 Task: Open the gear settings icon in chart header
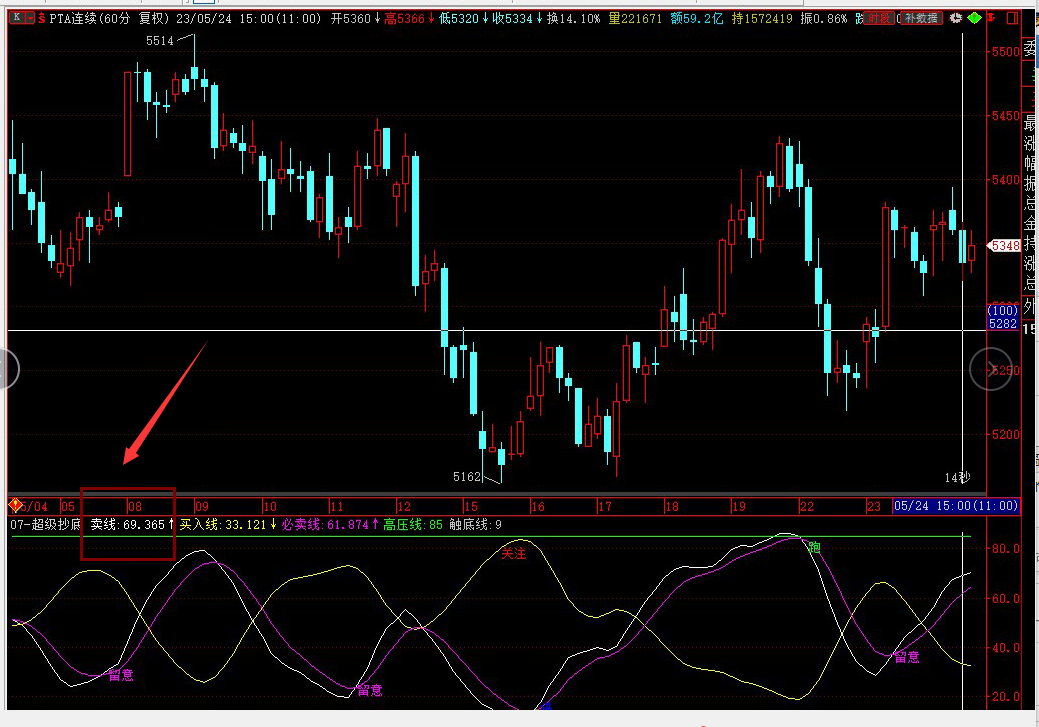pos(956,19)
